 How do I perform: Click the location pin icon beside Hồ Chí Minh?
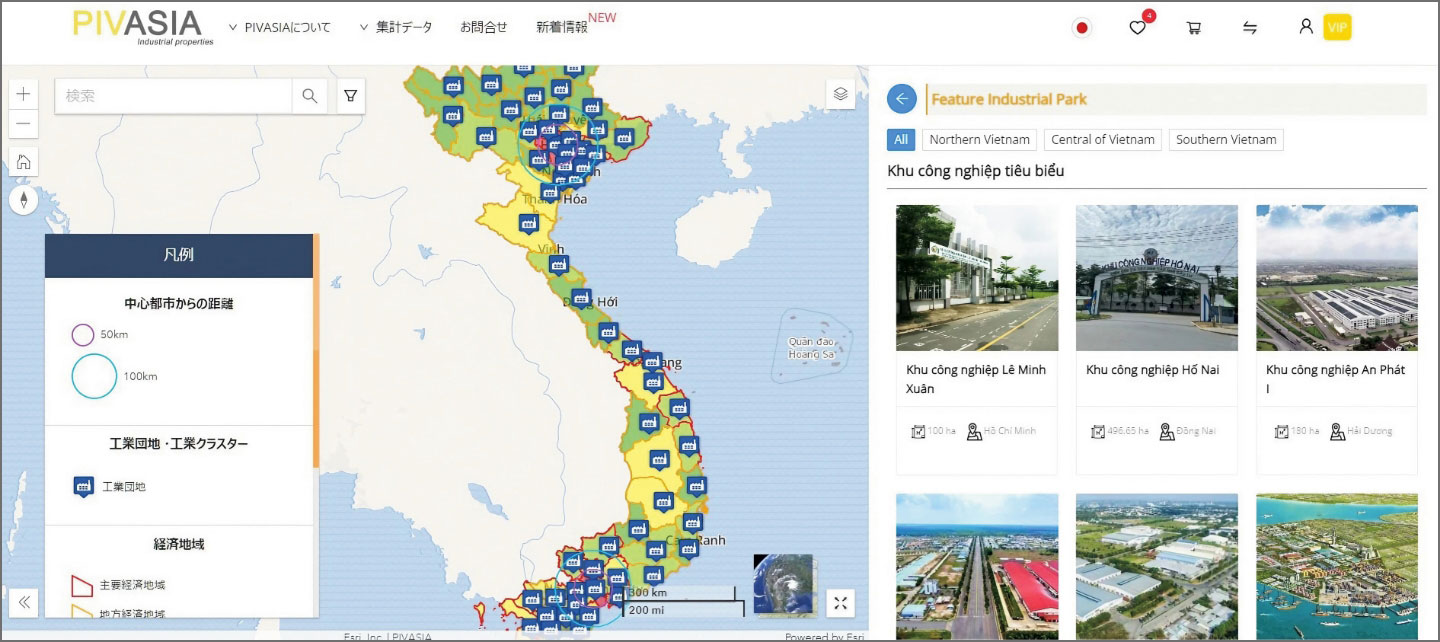pos(974,432)
